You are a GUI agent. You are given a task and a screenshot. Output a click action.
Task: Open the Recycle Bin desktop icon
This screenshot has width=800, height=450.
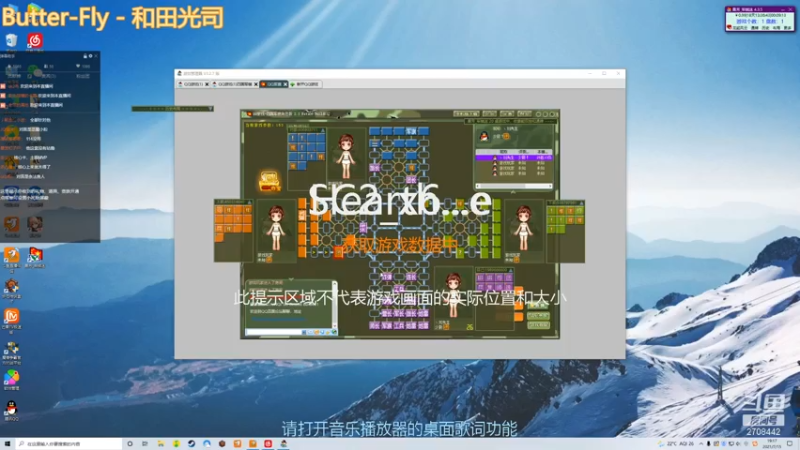(x=11, y=41)
